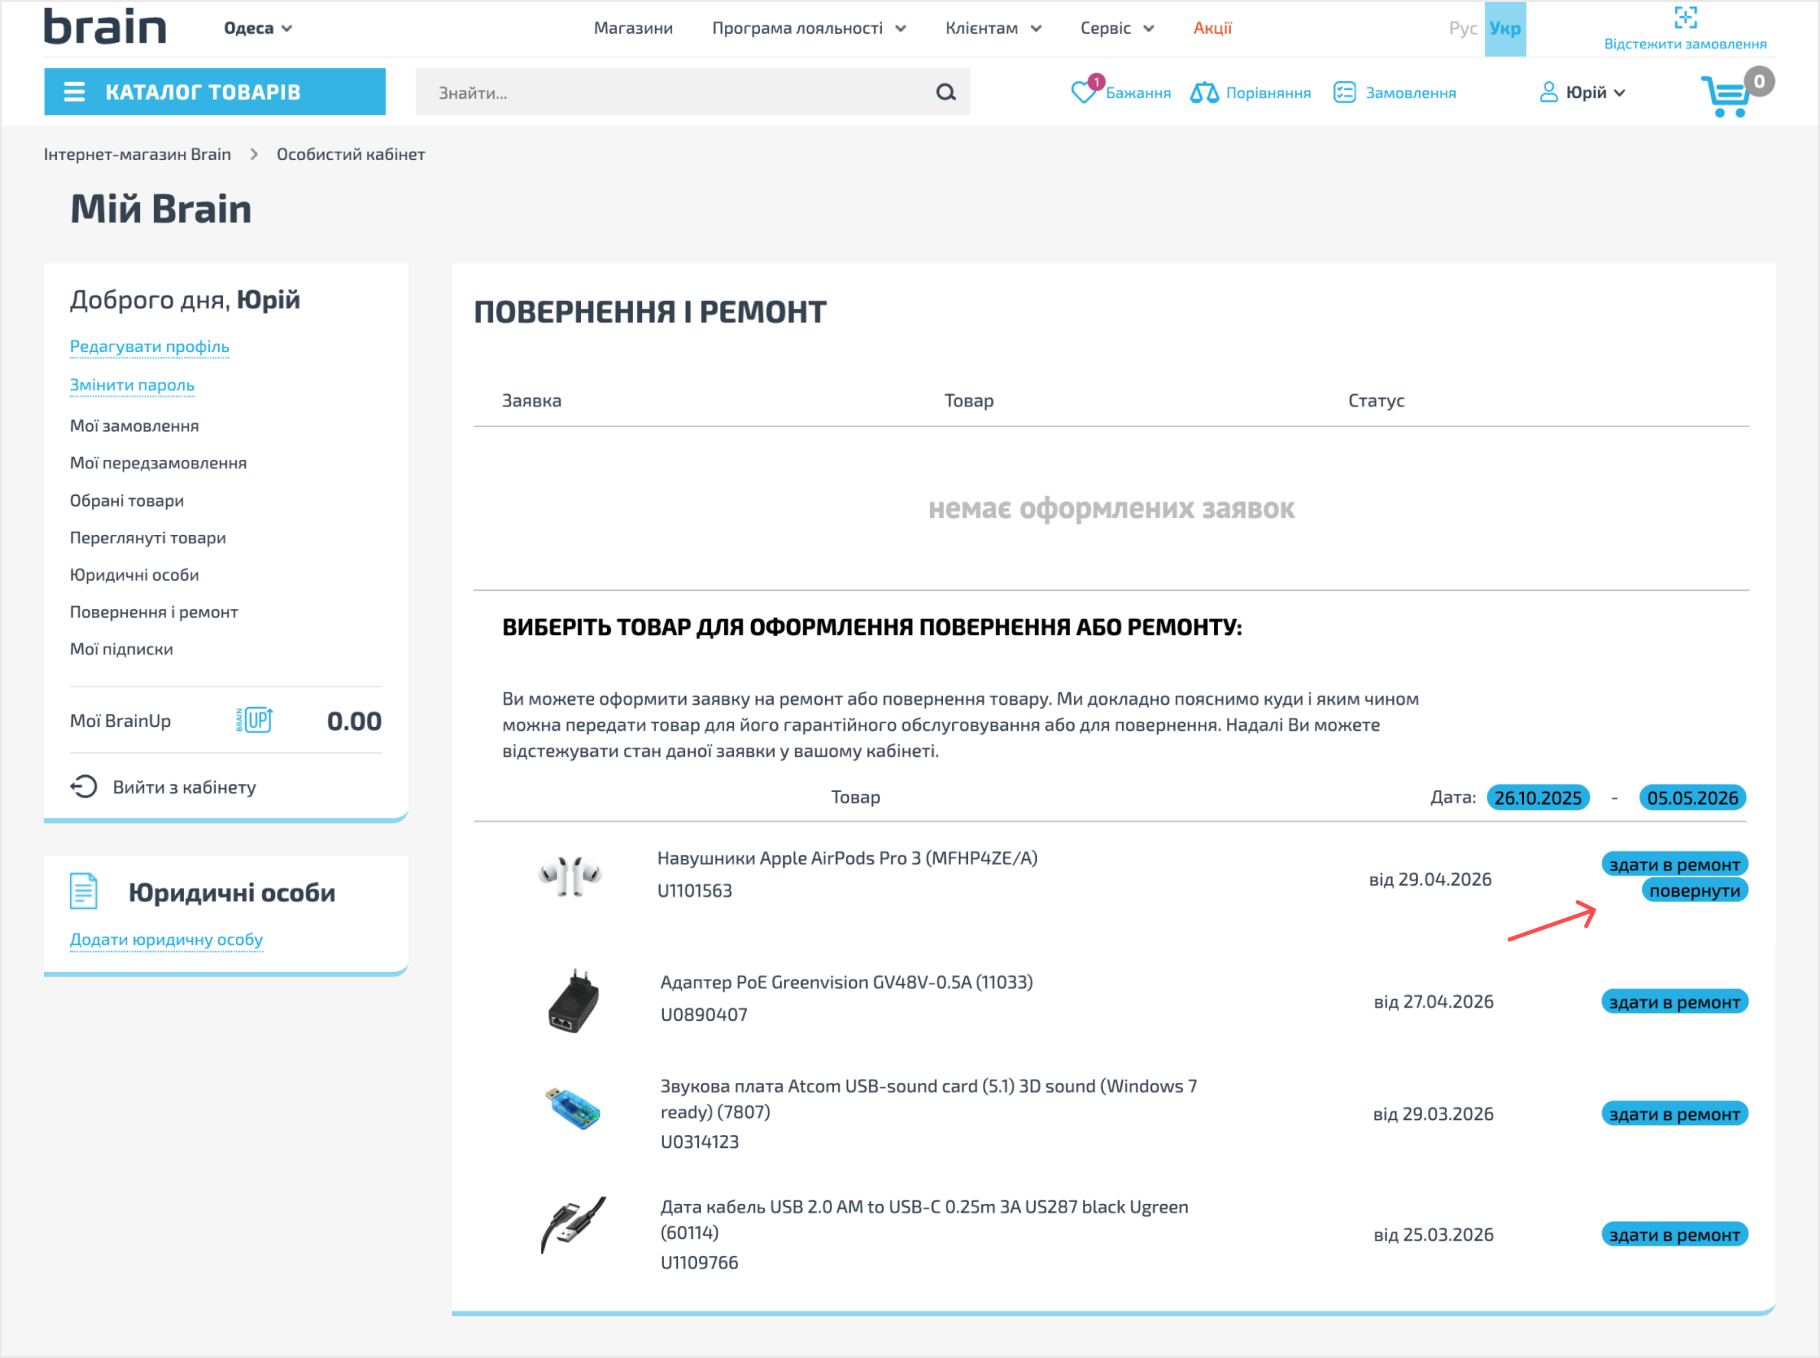
Task: Click Особистий кабінет breadcrumb
Action: pos(351,154)
